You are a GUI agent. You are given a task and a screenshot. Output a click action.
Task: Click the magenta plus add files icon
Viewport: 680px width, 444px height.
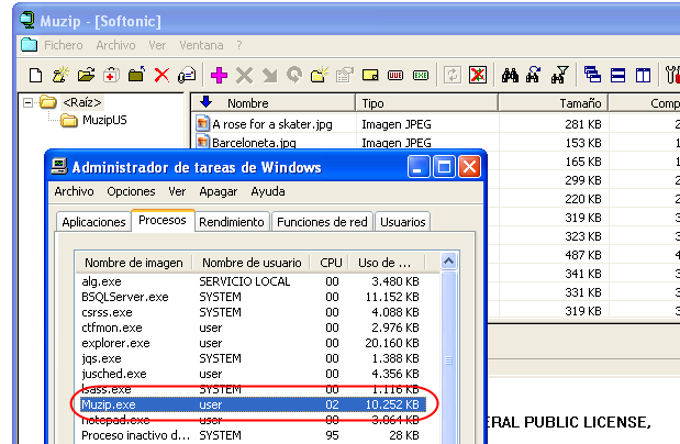tap(219, 75)
